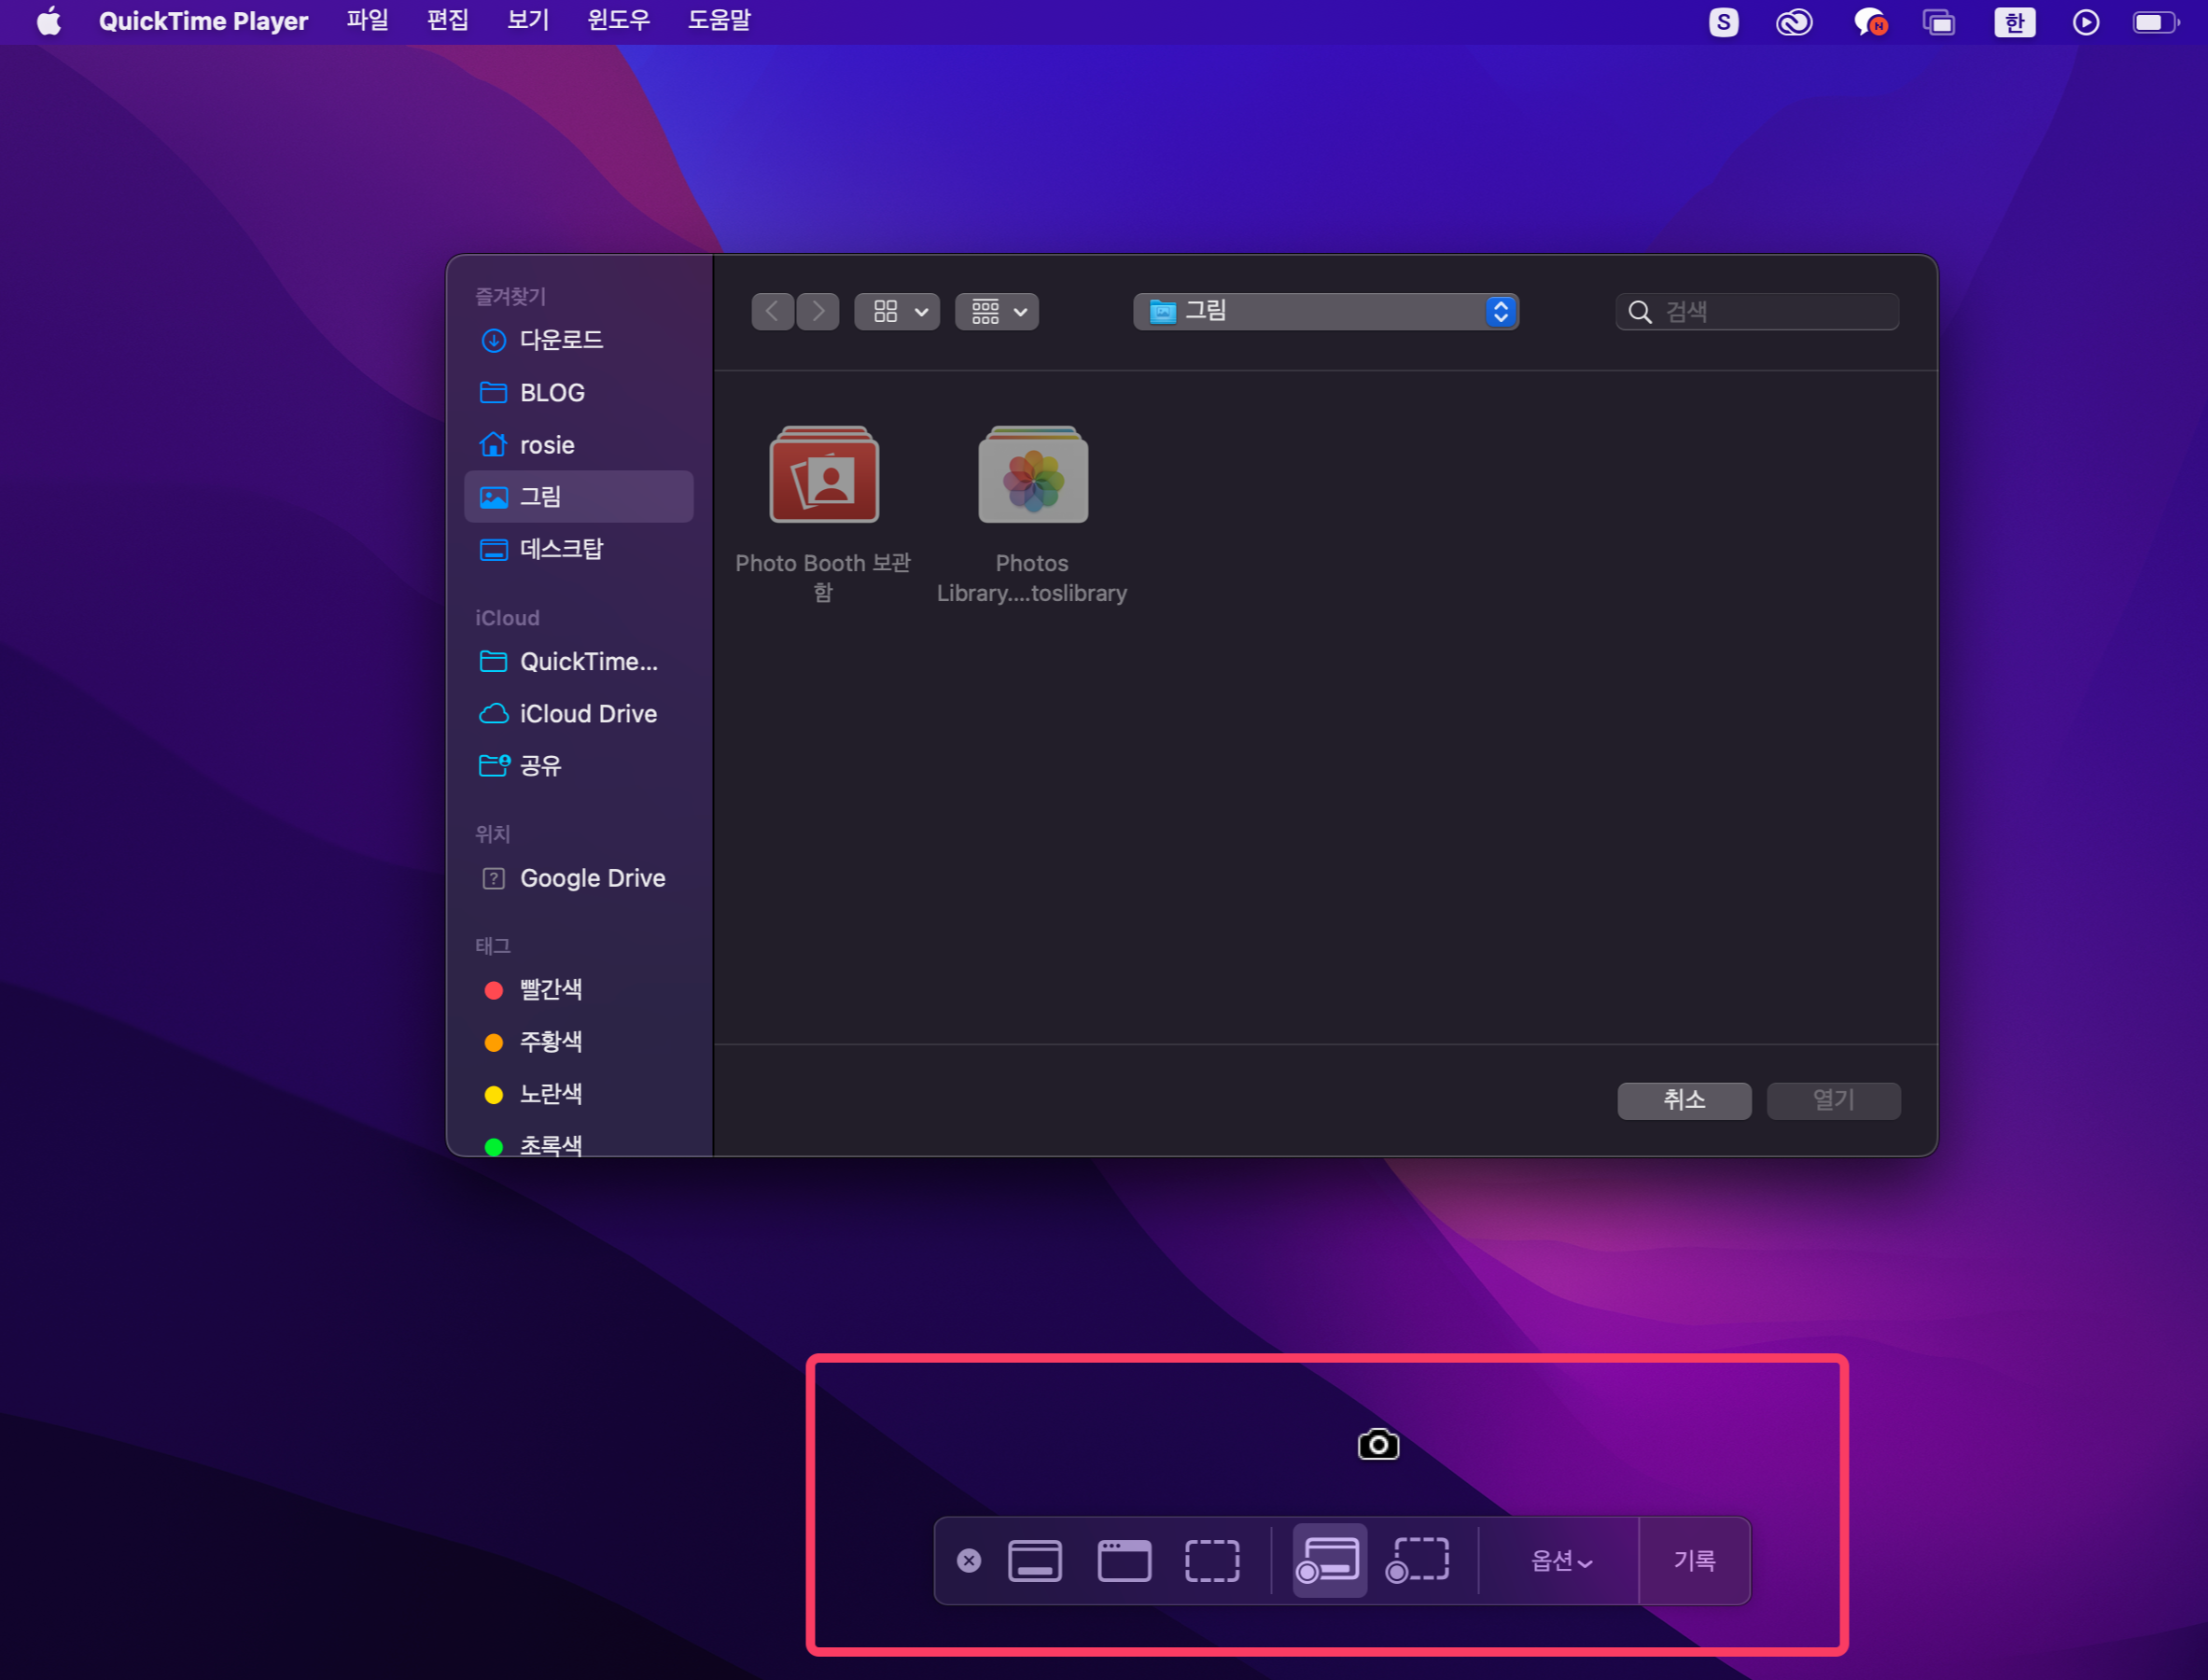Screen dimensions: 2208x1680
Task: Click the 기록 record button
Action: 1694,1560
